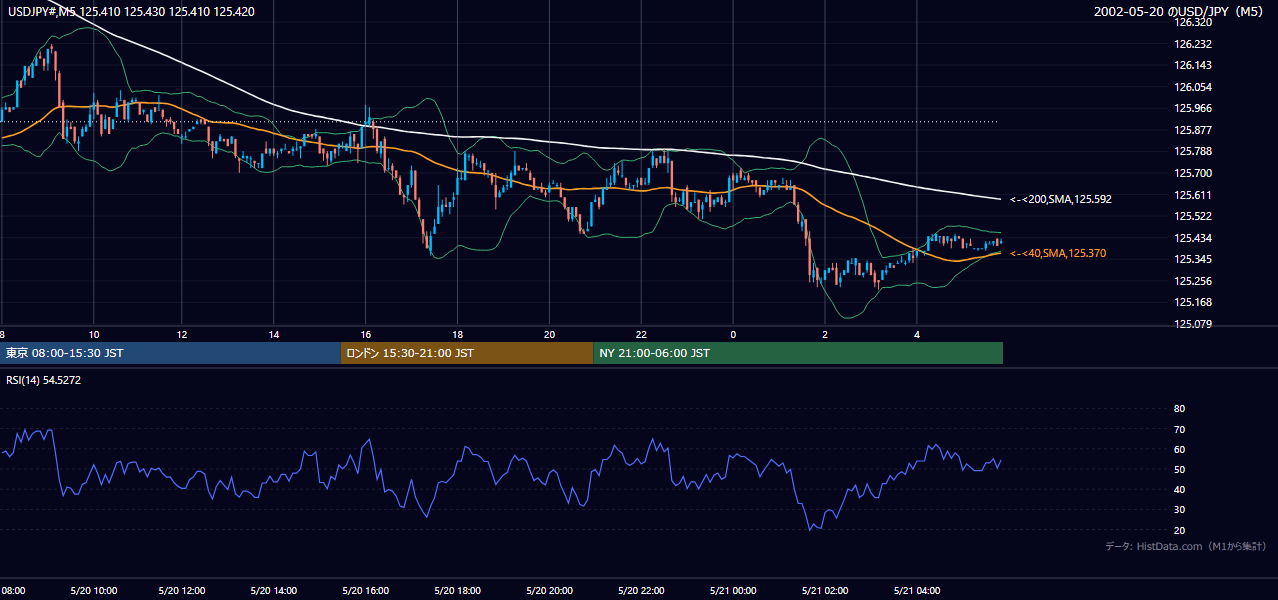1278x600 pixels.
Task: Click the hour label 14 on price chart
Action: 274,334
